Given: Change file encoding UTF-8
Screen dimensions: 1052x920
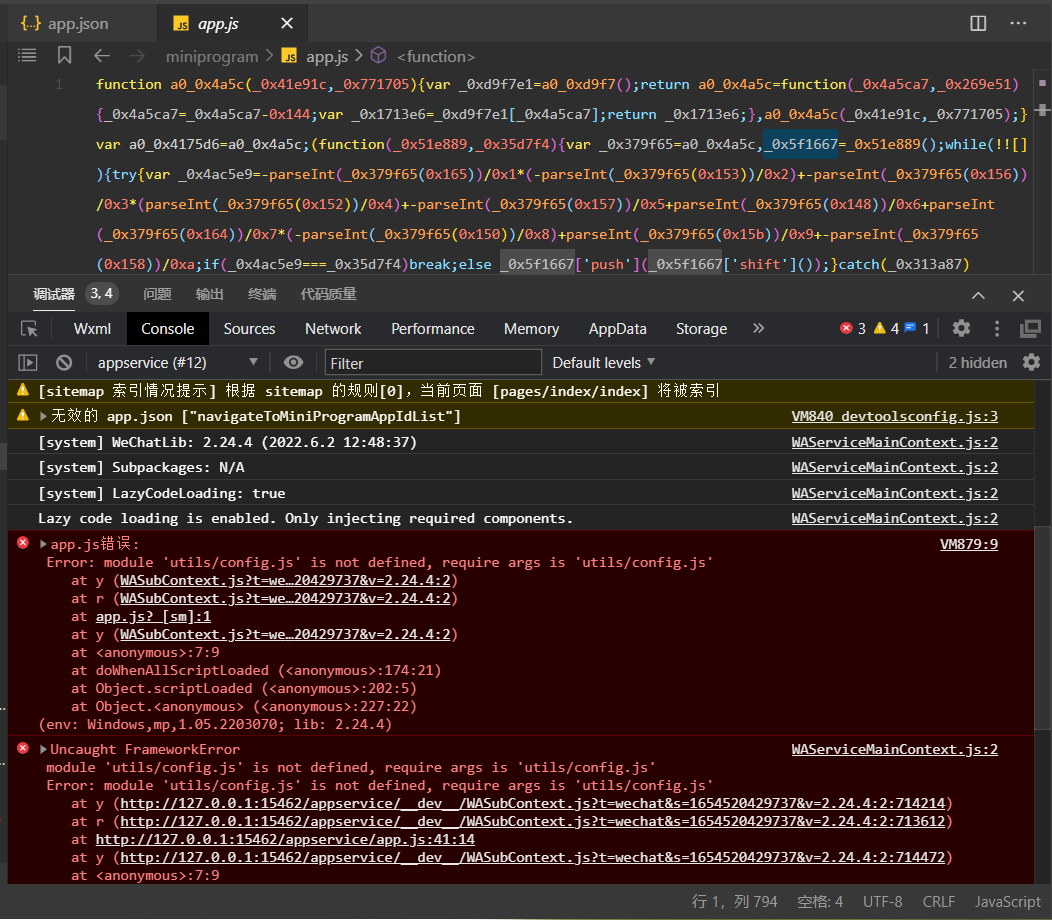Looking at the screenshot, I should coord(882,901).
